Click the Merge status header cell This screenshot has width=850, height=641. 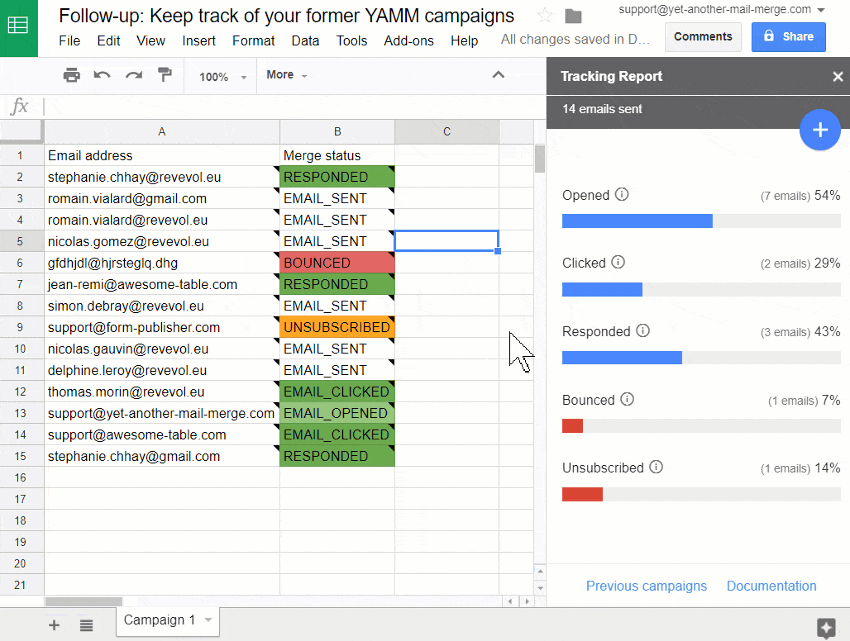tap(337, 156)
